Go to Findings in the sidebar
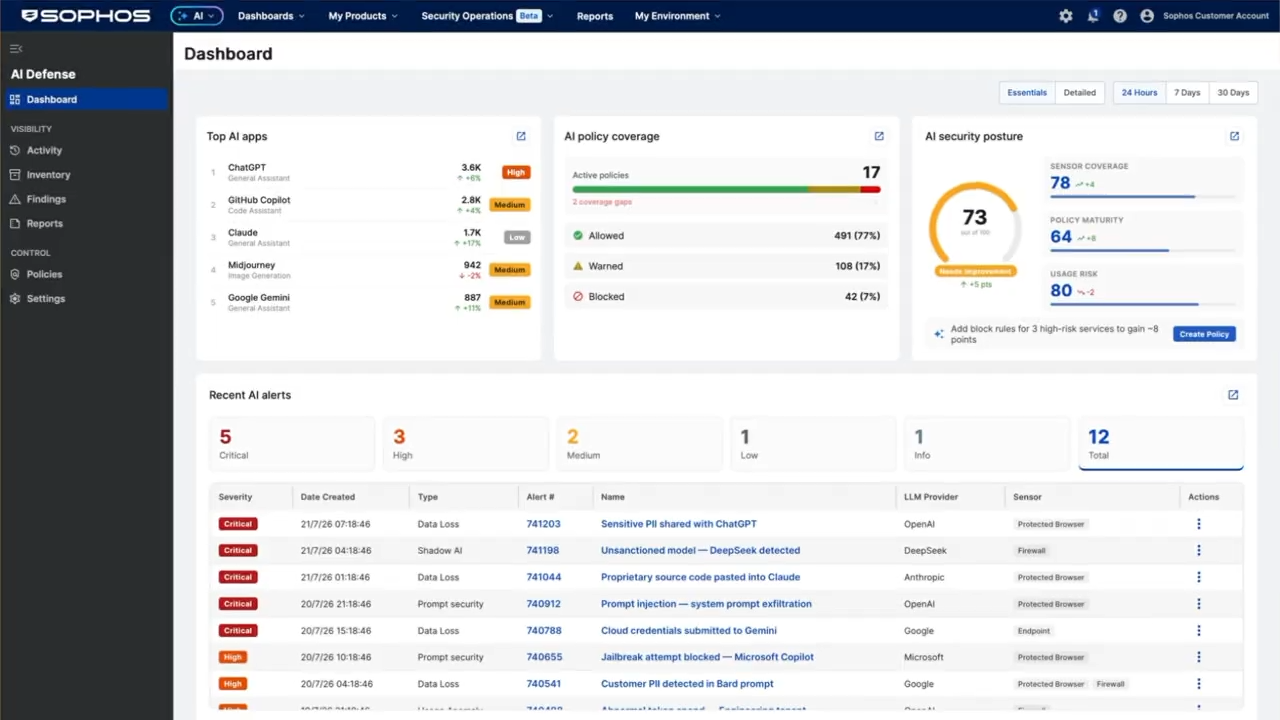Viewport: 1280px width, 720px height. [x=46, y=199]
